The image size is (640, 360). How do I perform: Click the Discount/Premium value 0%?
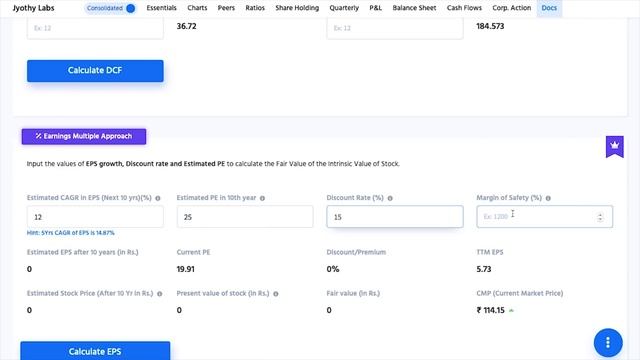pos(333,269)
